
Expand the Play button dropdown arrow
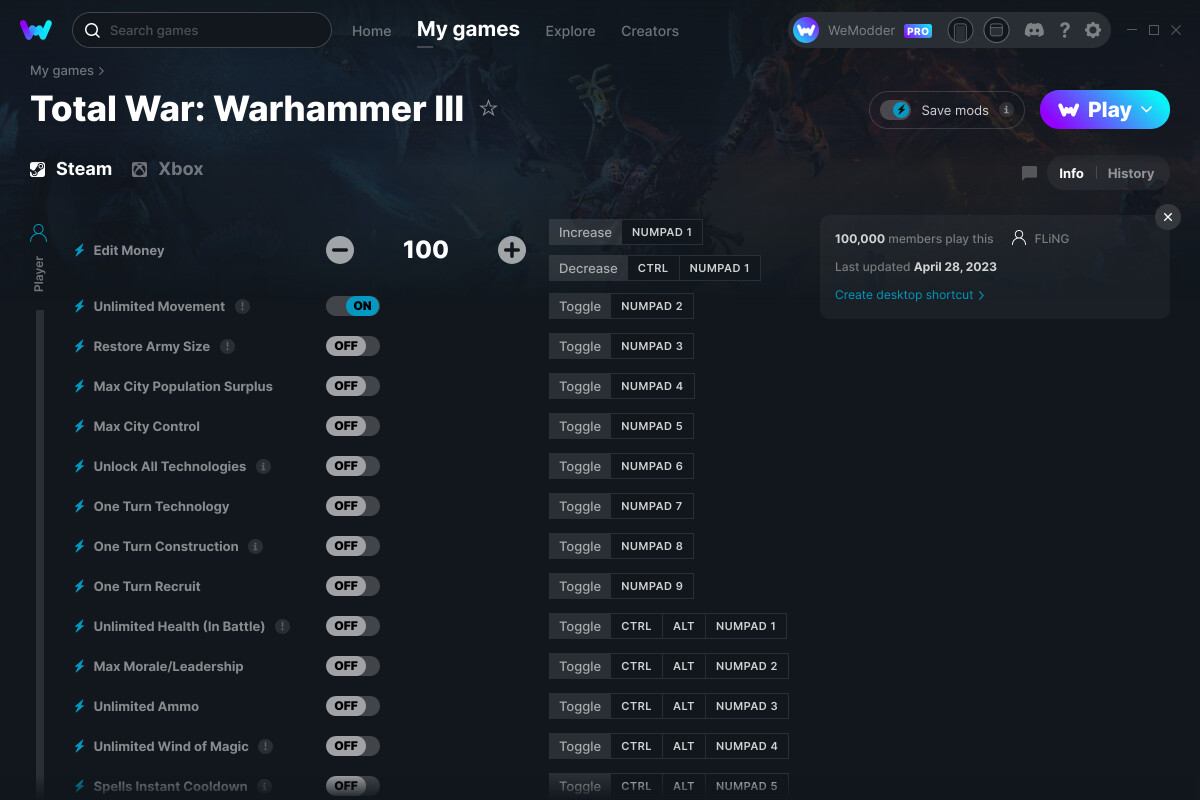(1147, 110)
